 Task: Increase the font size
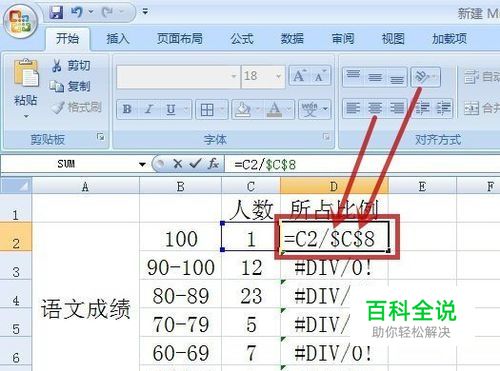pos(299,76)
